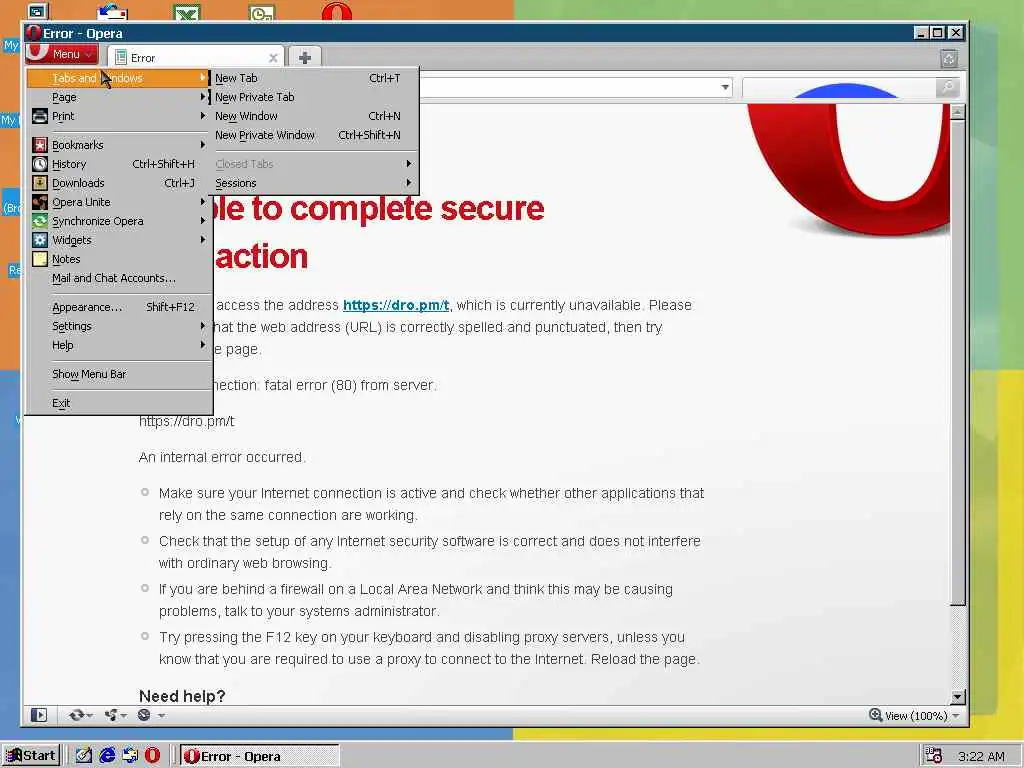The height and width of the screenshot is (768, 1024).
Task: Click the History clock icon
Action: [x=40, y=164]
